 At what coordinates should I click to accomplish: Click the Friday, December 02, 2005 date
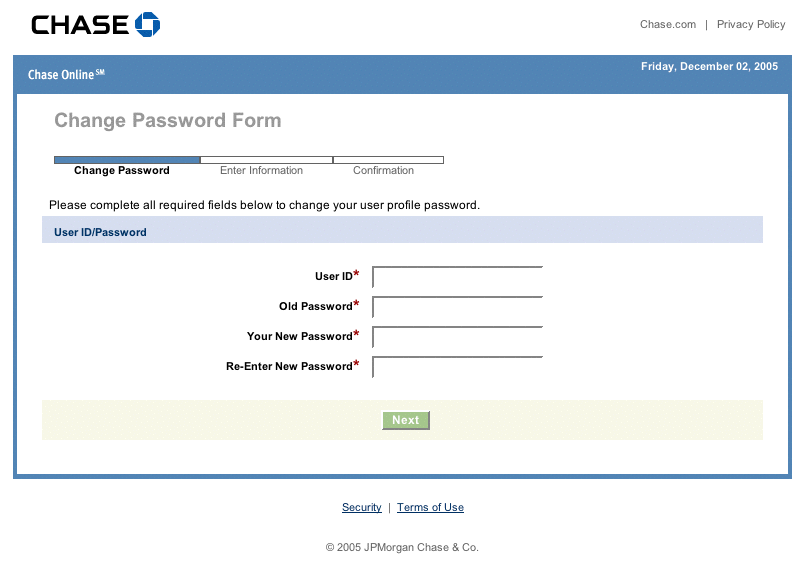point(709,67)
